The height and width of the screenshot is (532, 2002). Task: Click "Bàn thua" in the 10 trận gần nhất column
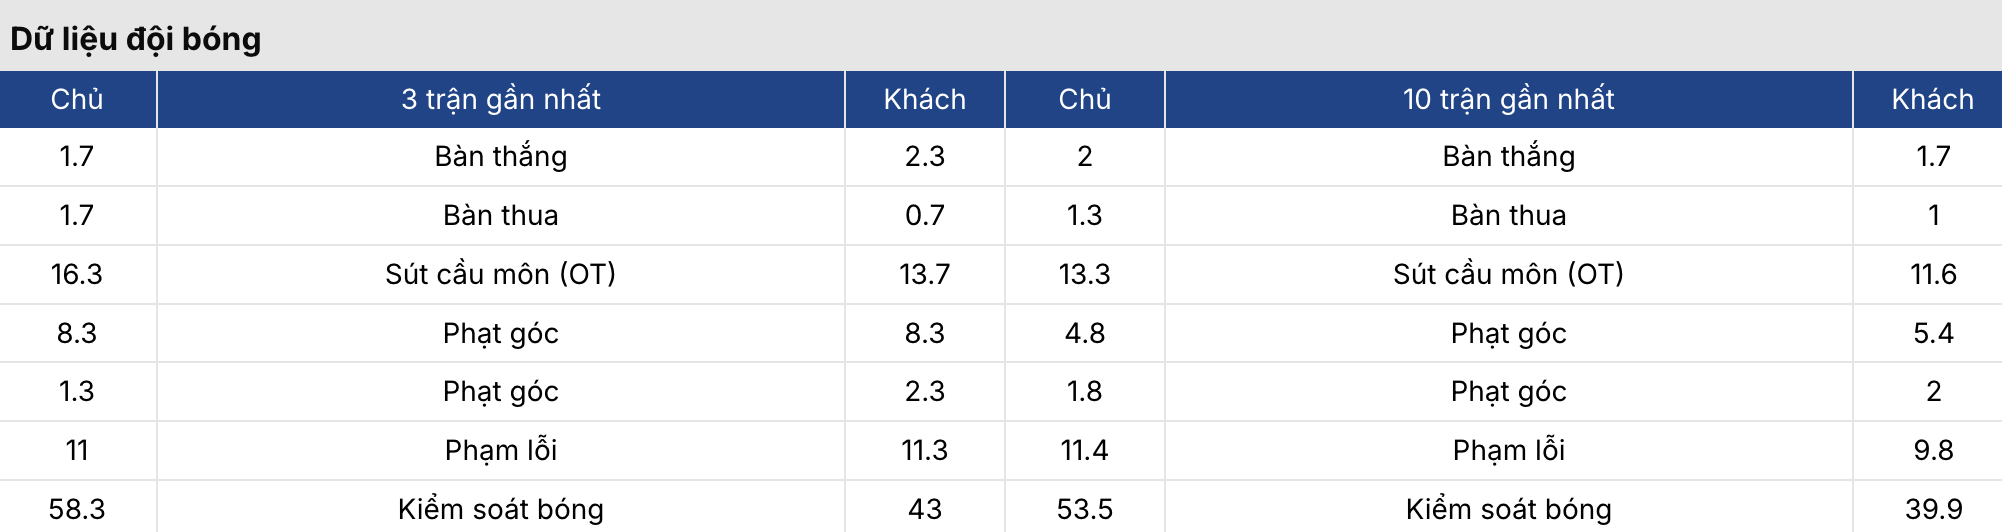pos(1508,215)
